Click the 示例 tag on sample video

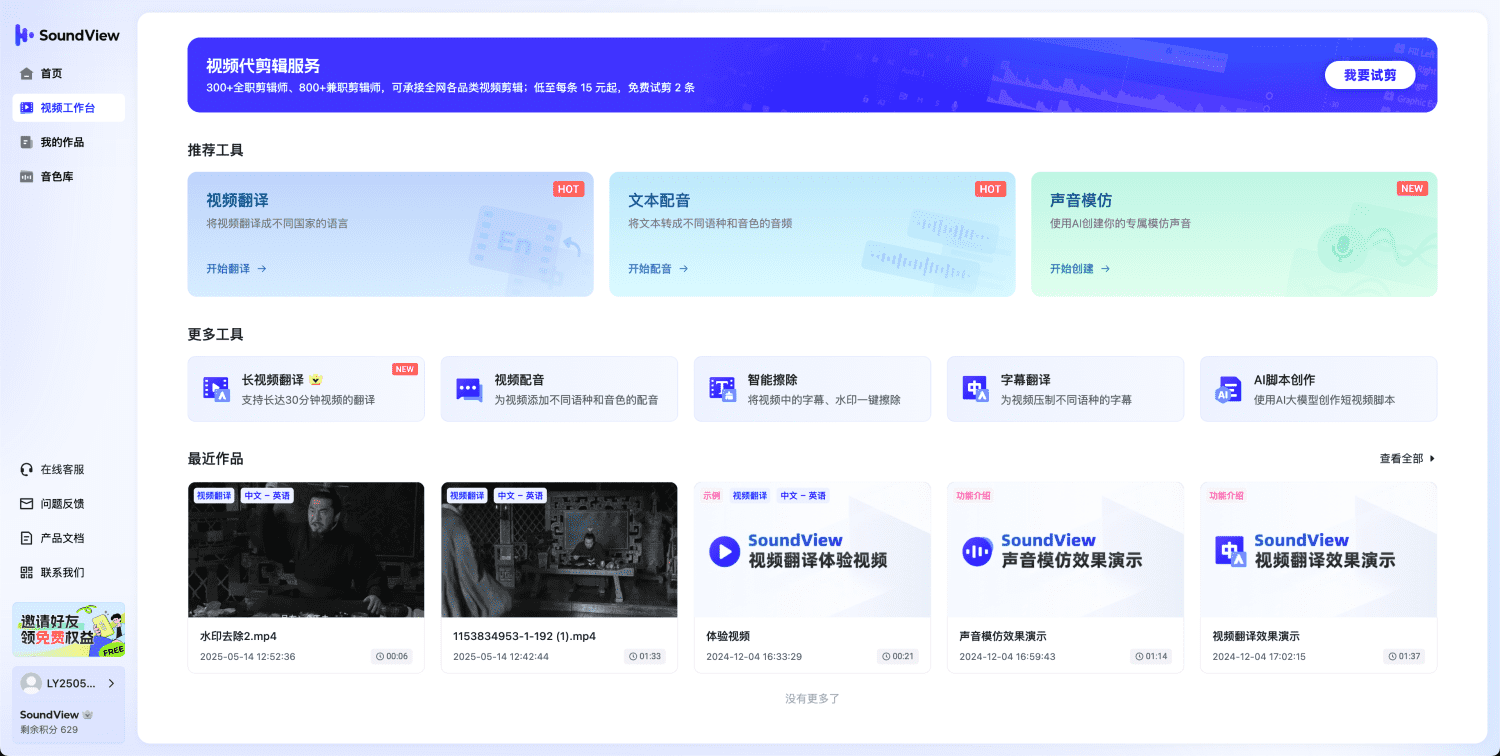711,496
